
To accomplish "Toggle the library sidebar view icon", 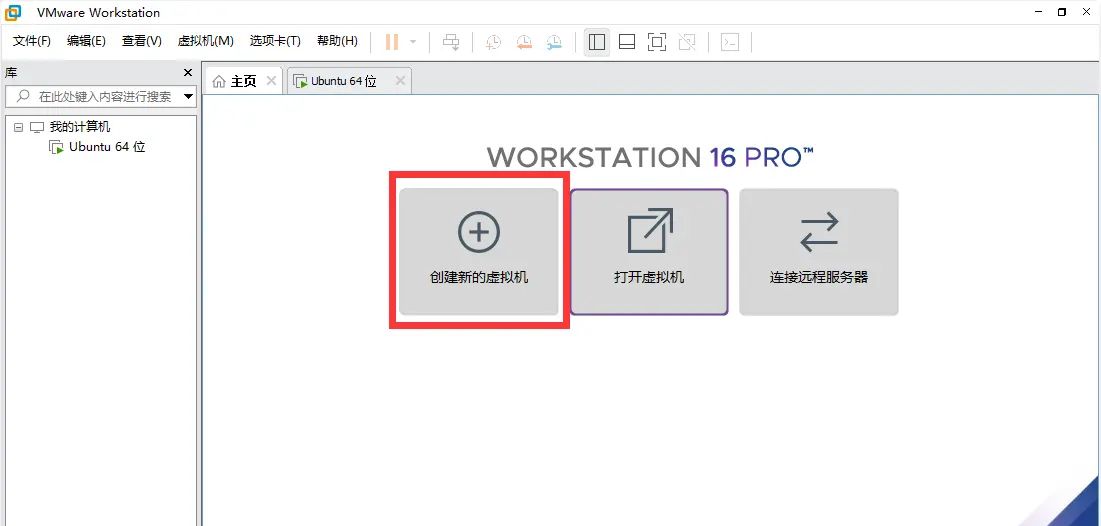I will pyautogui.click(x=597, y=42).
